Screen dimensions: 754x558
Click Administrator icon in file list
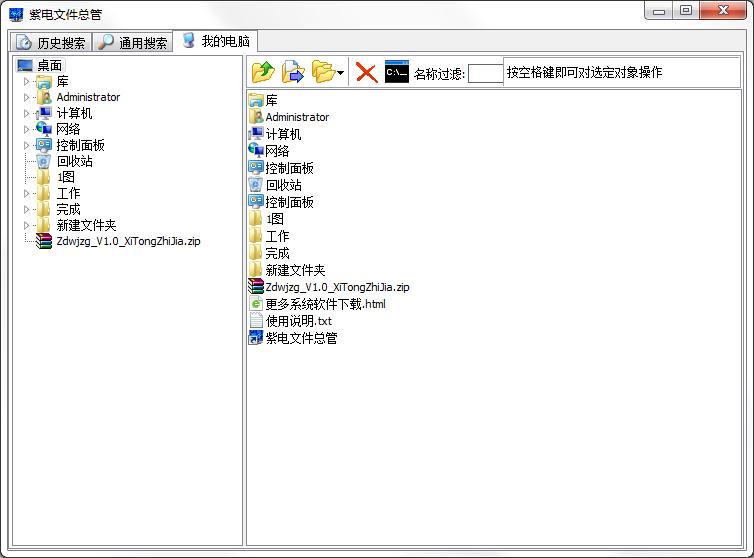pyautogui.click(x=256, y=117)
